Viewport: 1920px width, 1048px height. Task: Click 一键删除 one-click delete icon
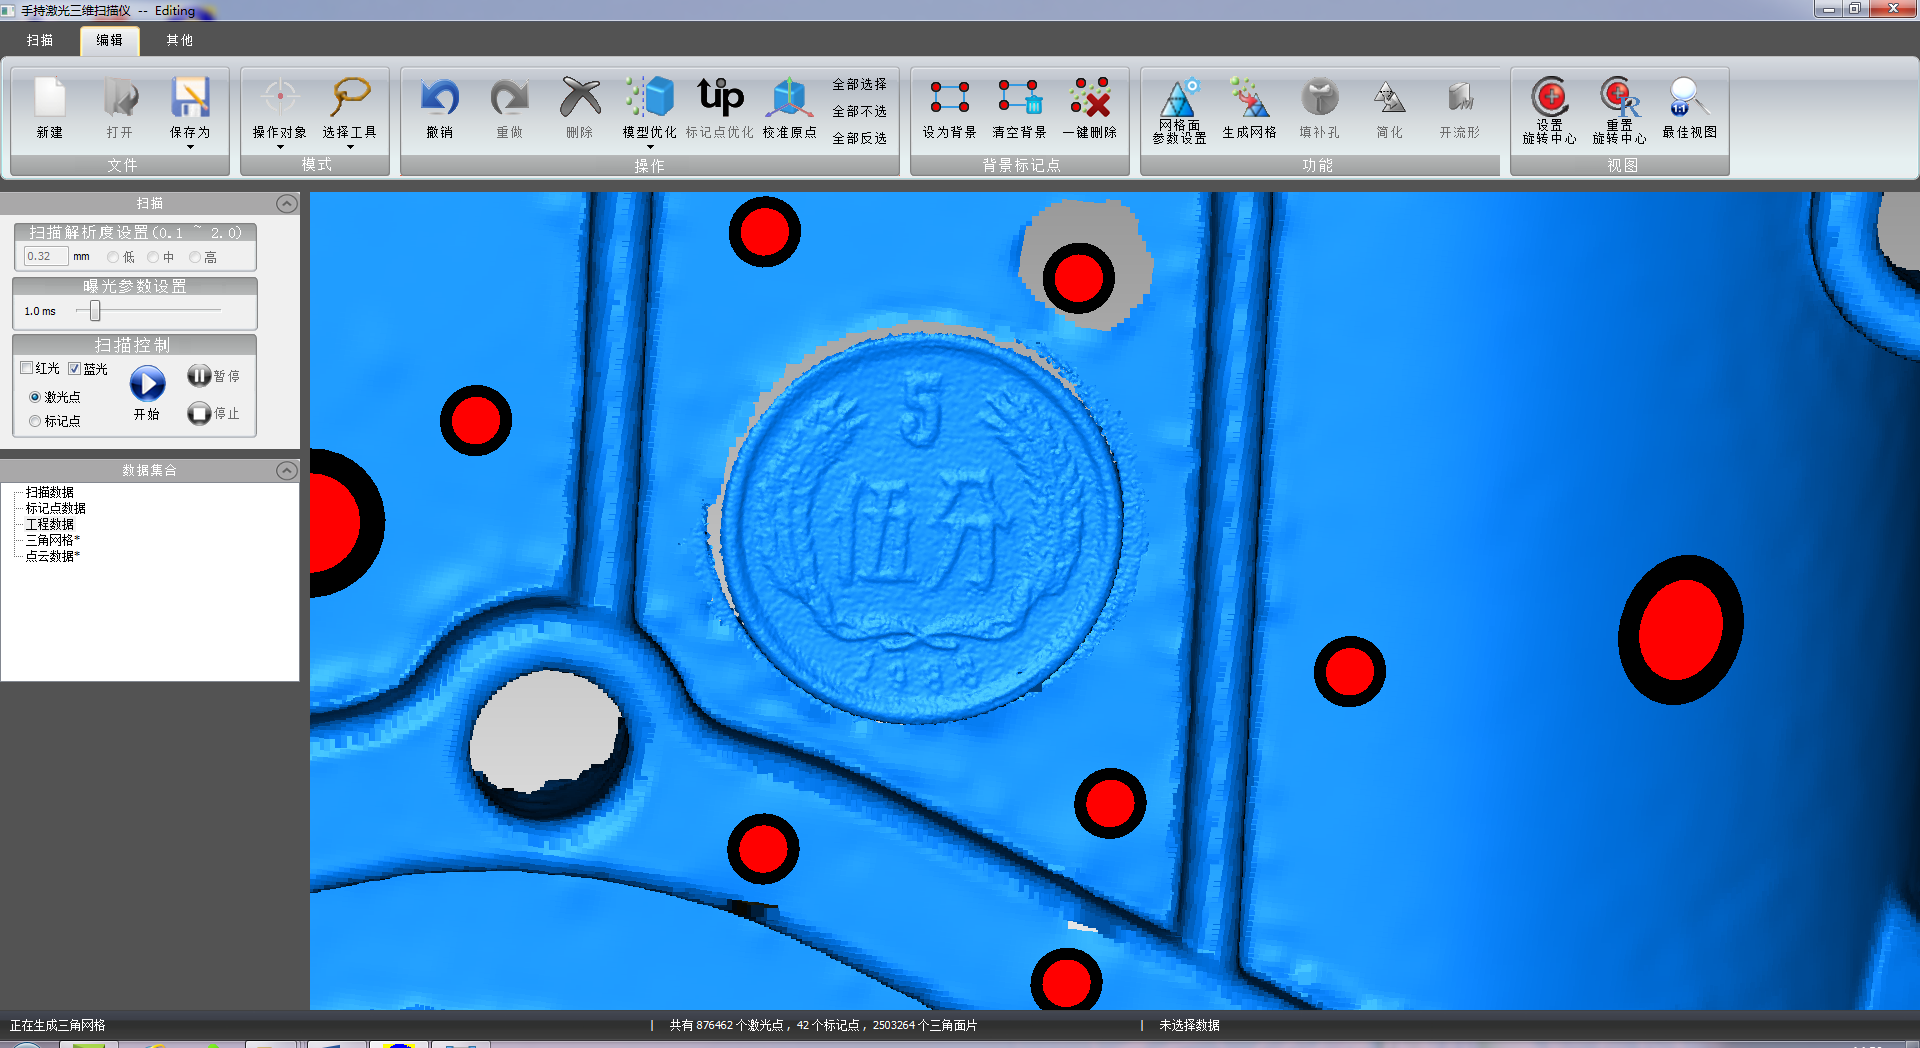coord(1089,99)
